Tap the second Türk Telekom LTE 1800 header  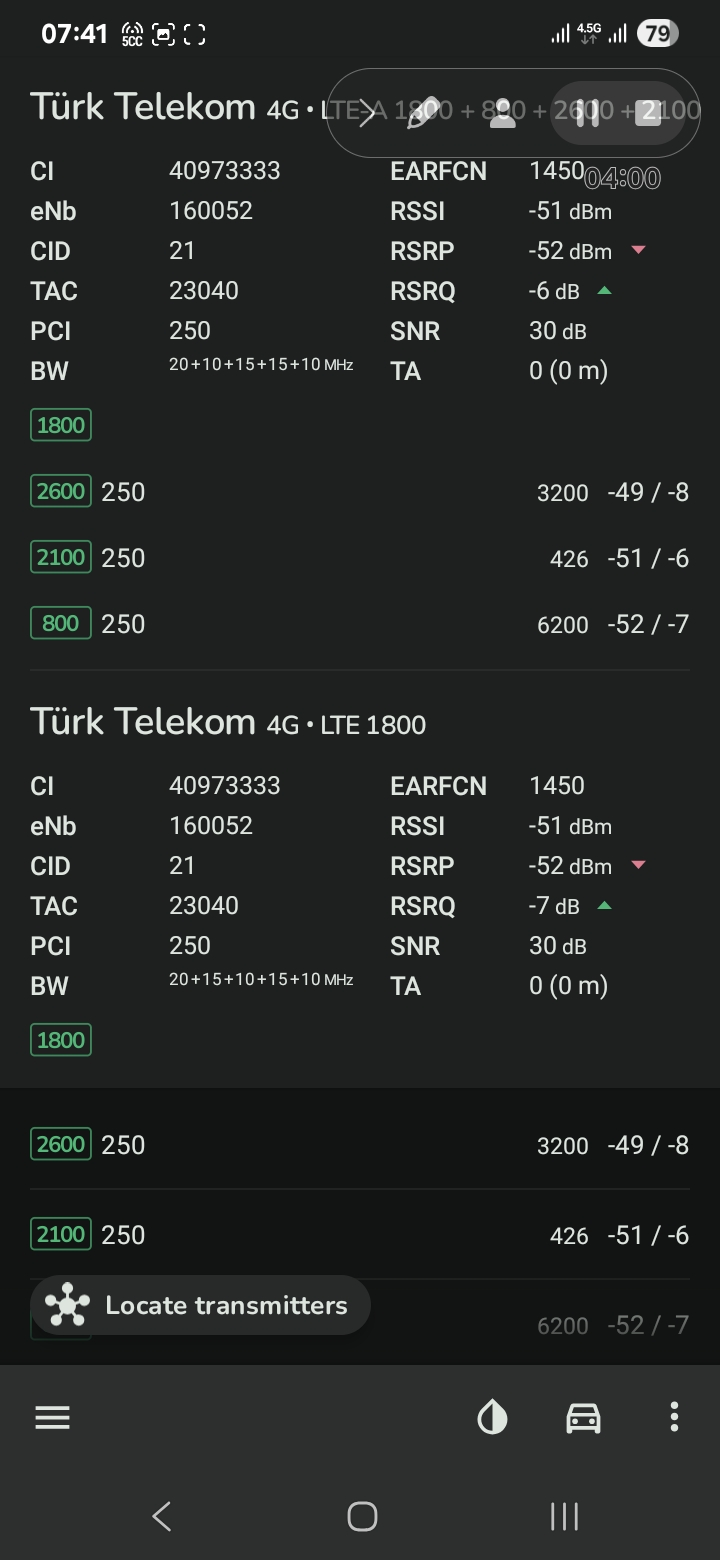[228, 722]
